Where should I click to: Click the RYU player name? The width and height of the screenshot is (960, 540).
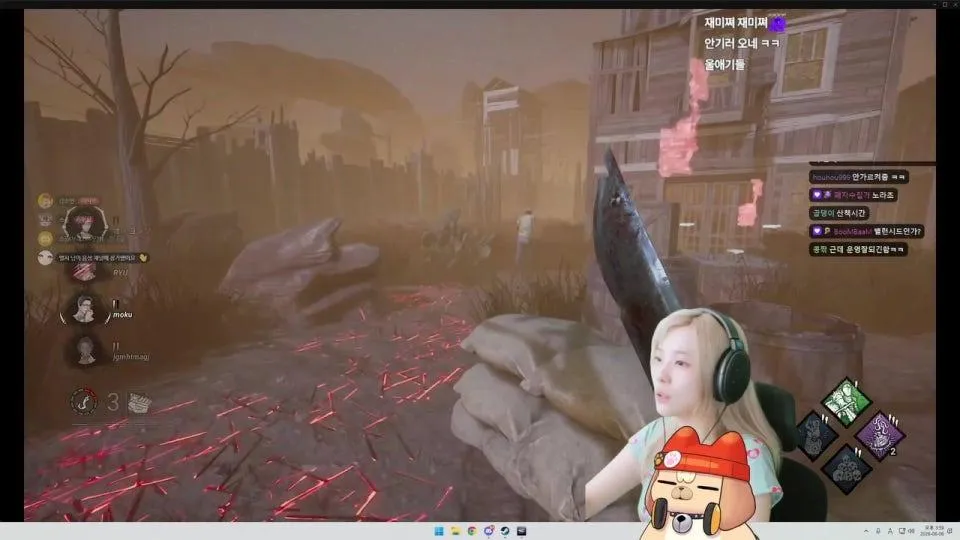tap(121, 272)
